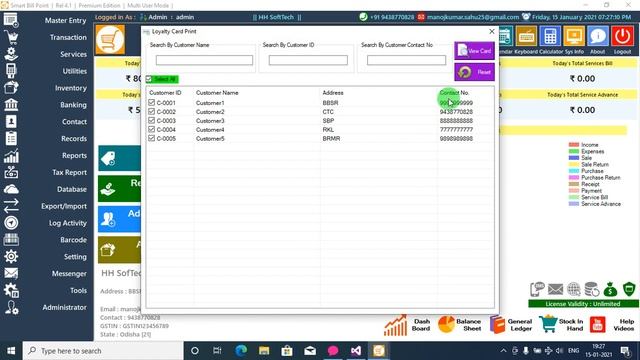Image resolution: width=640 pixels, height=360 pixels.
Task: Select contact number 7777777777
Action: 456,130
